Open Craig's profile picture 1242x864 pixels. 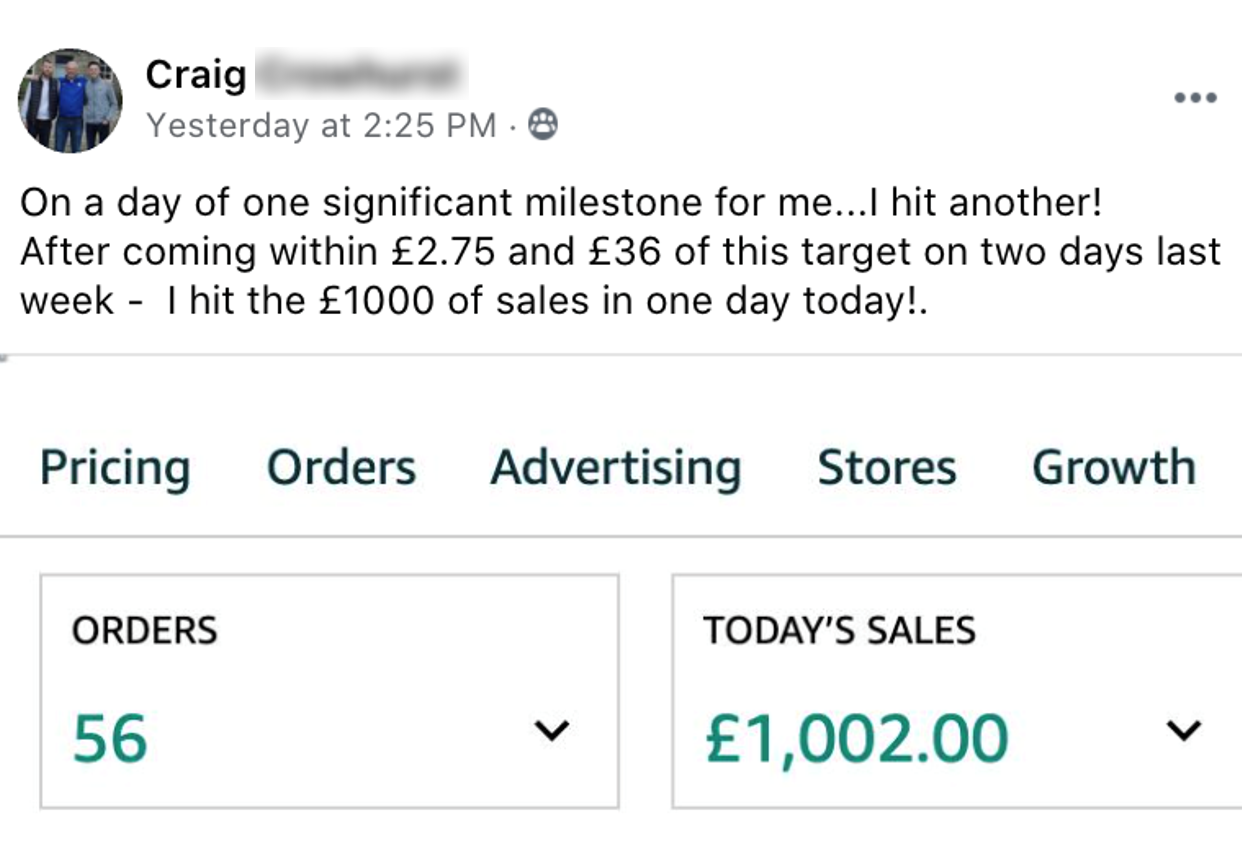pos(70,100)
